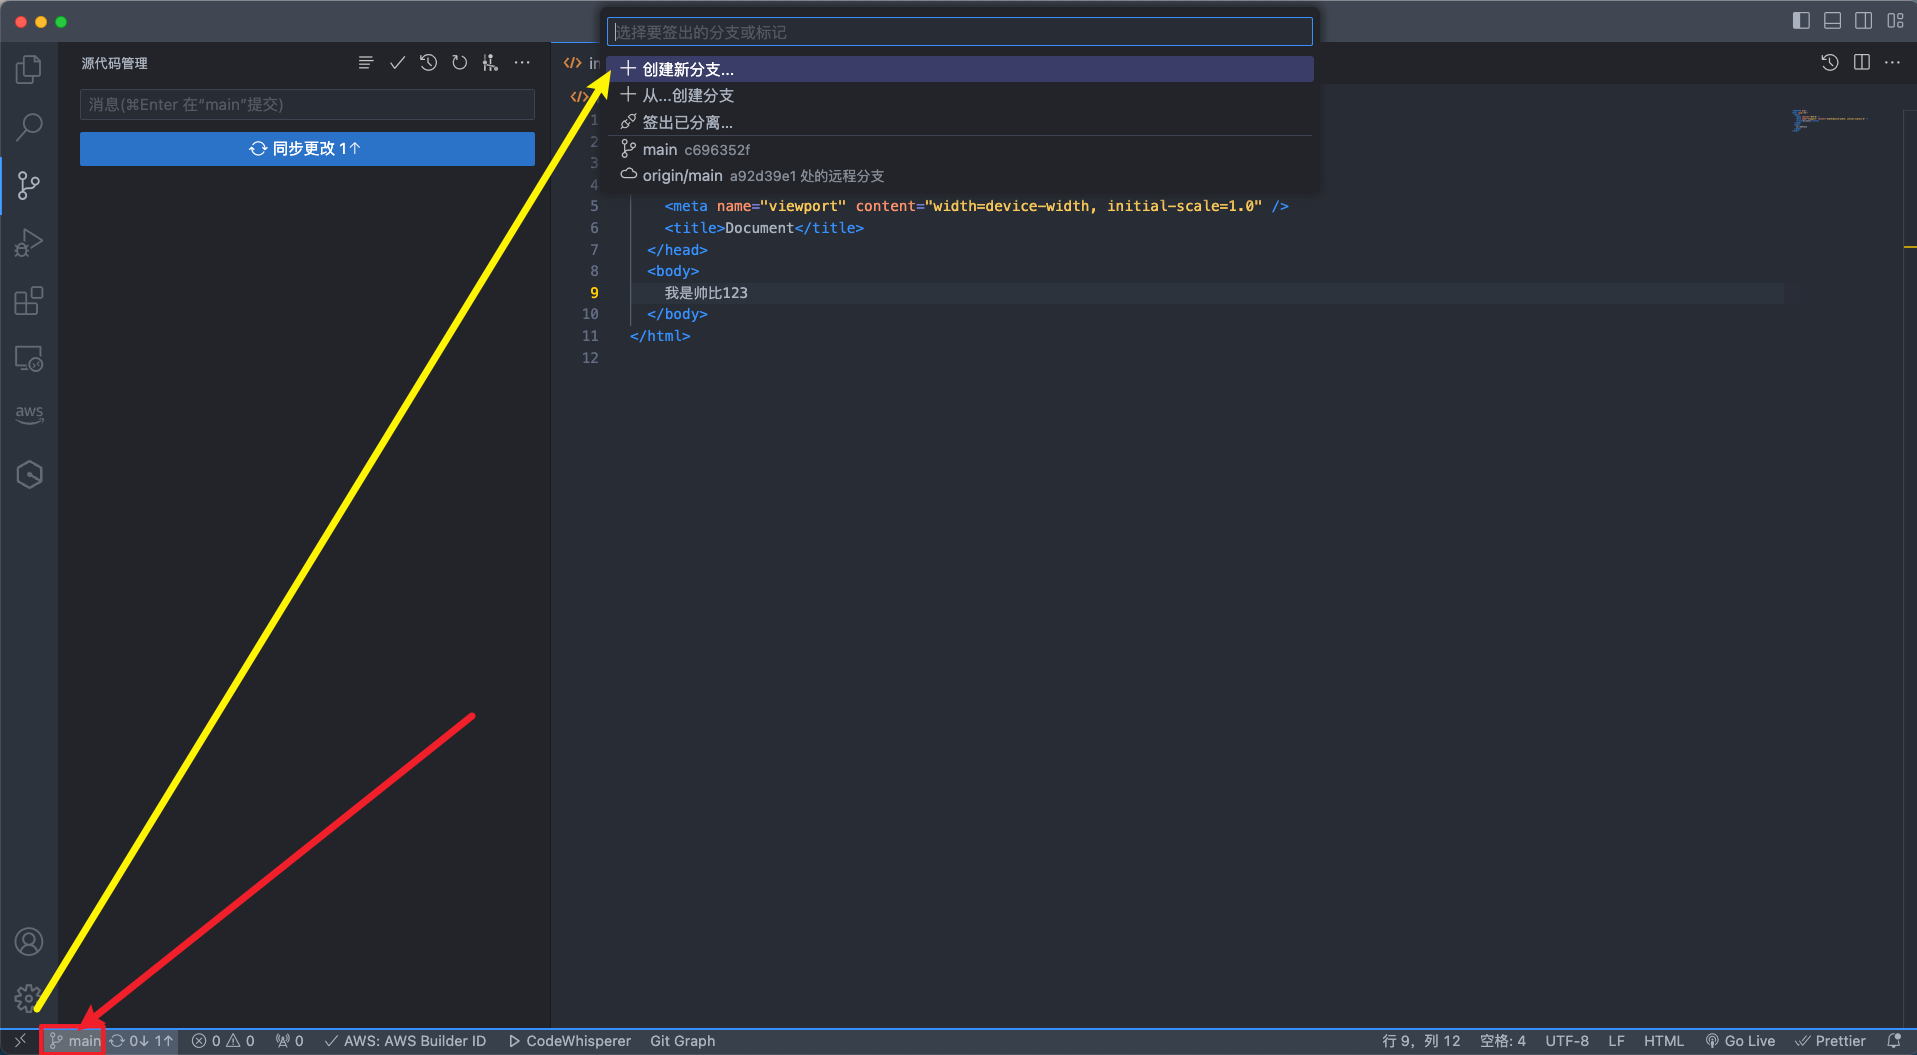The width and height of the screenshot is (1917, 1055).
Task: Click the Git Graph icon in source control header
Action: (490, 63)
